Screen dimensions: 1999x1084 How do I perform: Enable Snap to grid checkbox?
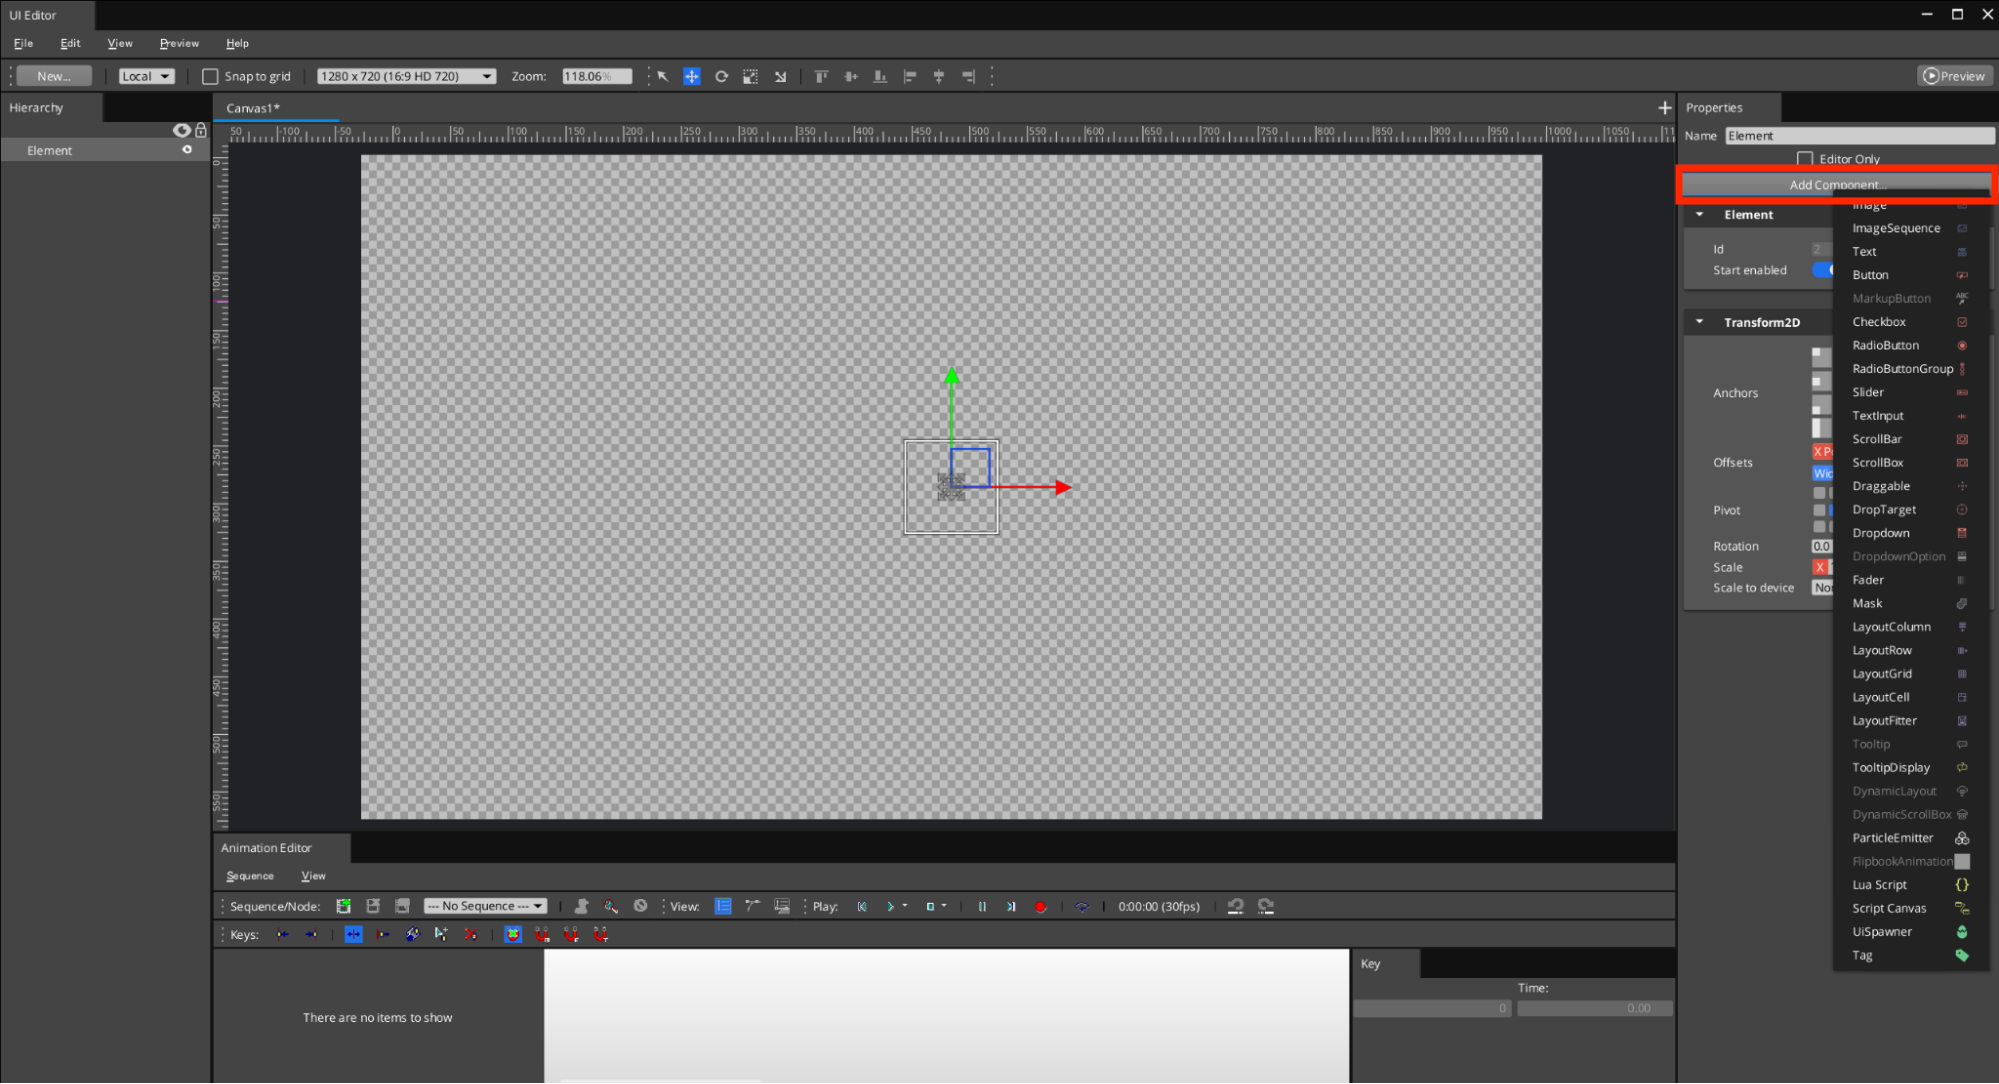click(x=210, y=76)
